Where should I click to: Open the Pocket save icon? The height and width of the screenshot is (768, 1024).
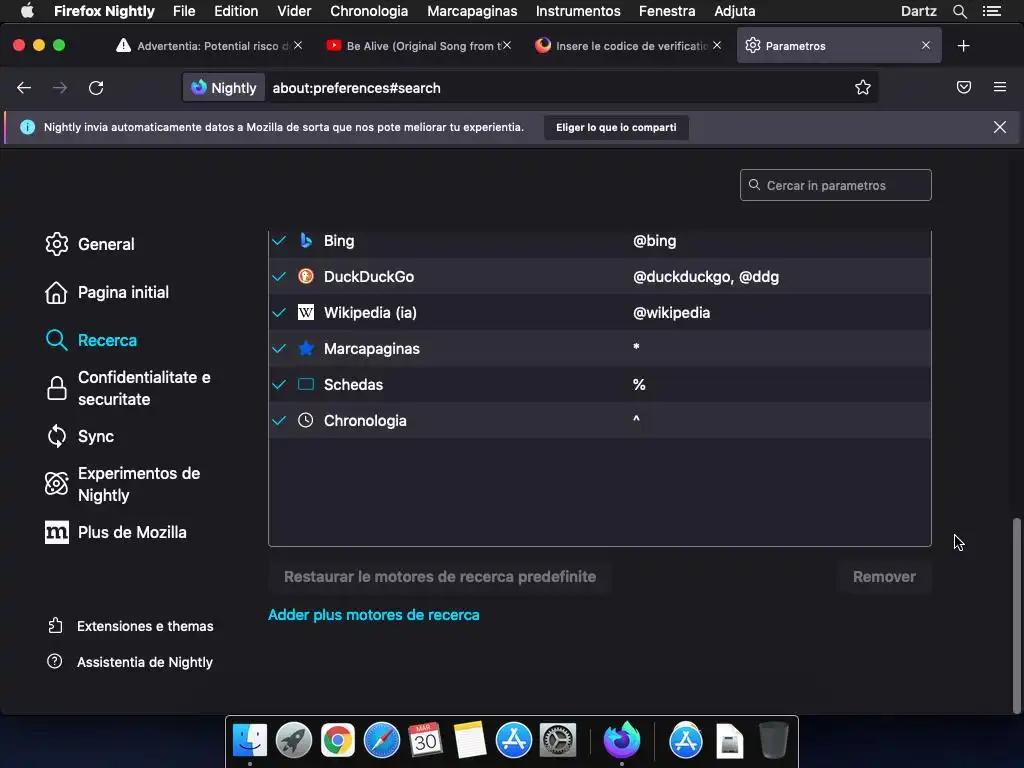[963, 87]
